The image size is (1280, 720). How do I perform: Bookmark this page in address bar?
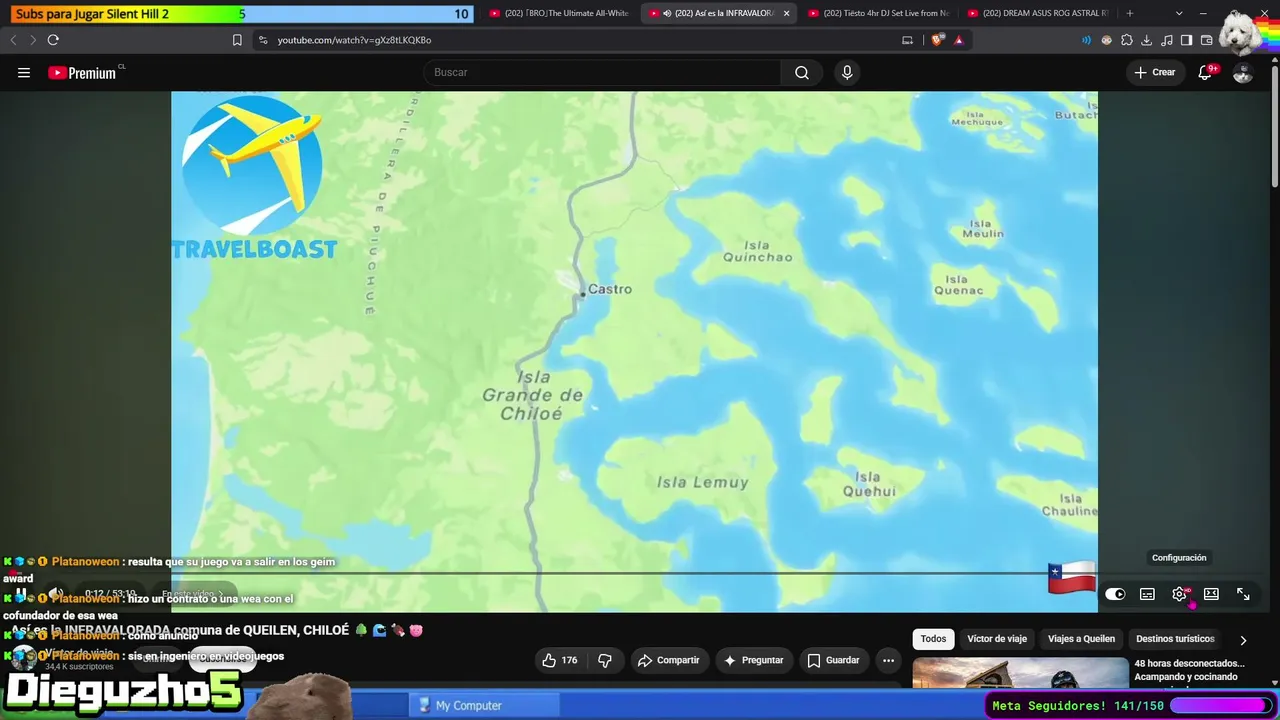point(237,40)
